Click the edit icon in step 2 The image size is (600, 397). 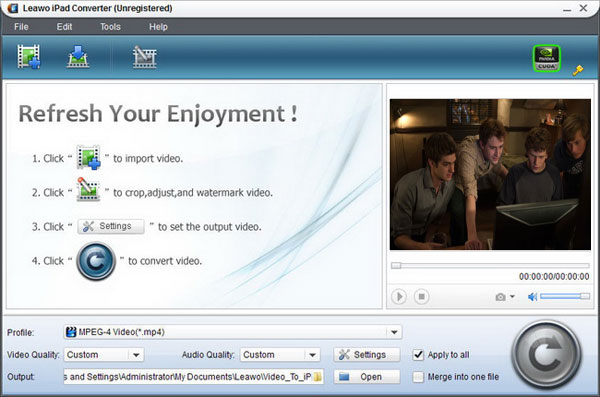[x=88, y=189]
